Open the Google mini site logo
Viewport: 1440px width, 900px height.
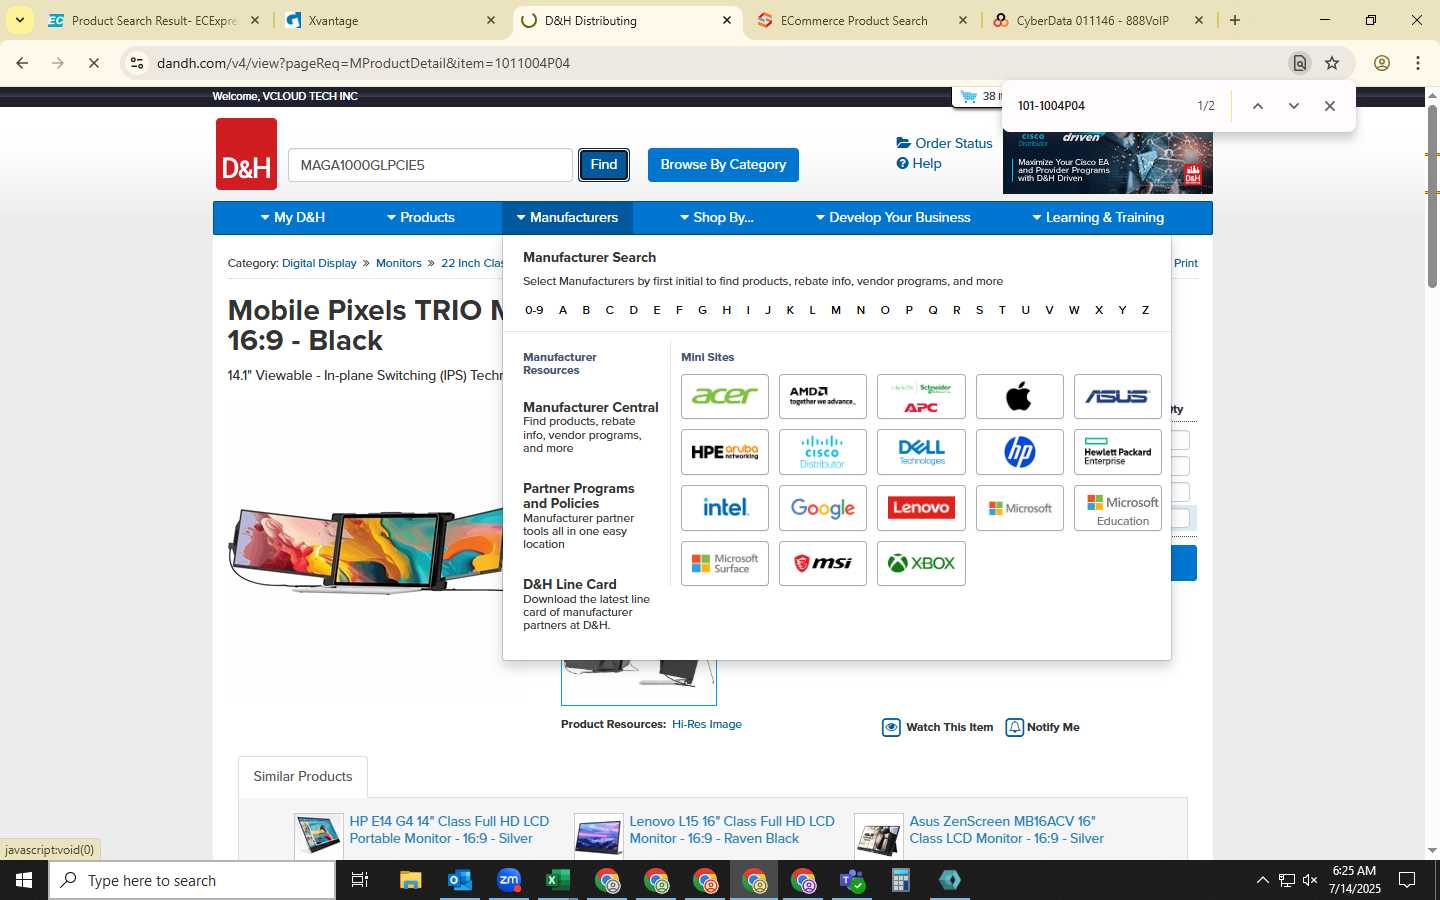(823, 508)
